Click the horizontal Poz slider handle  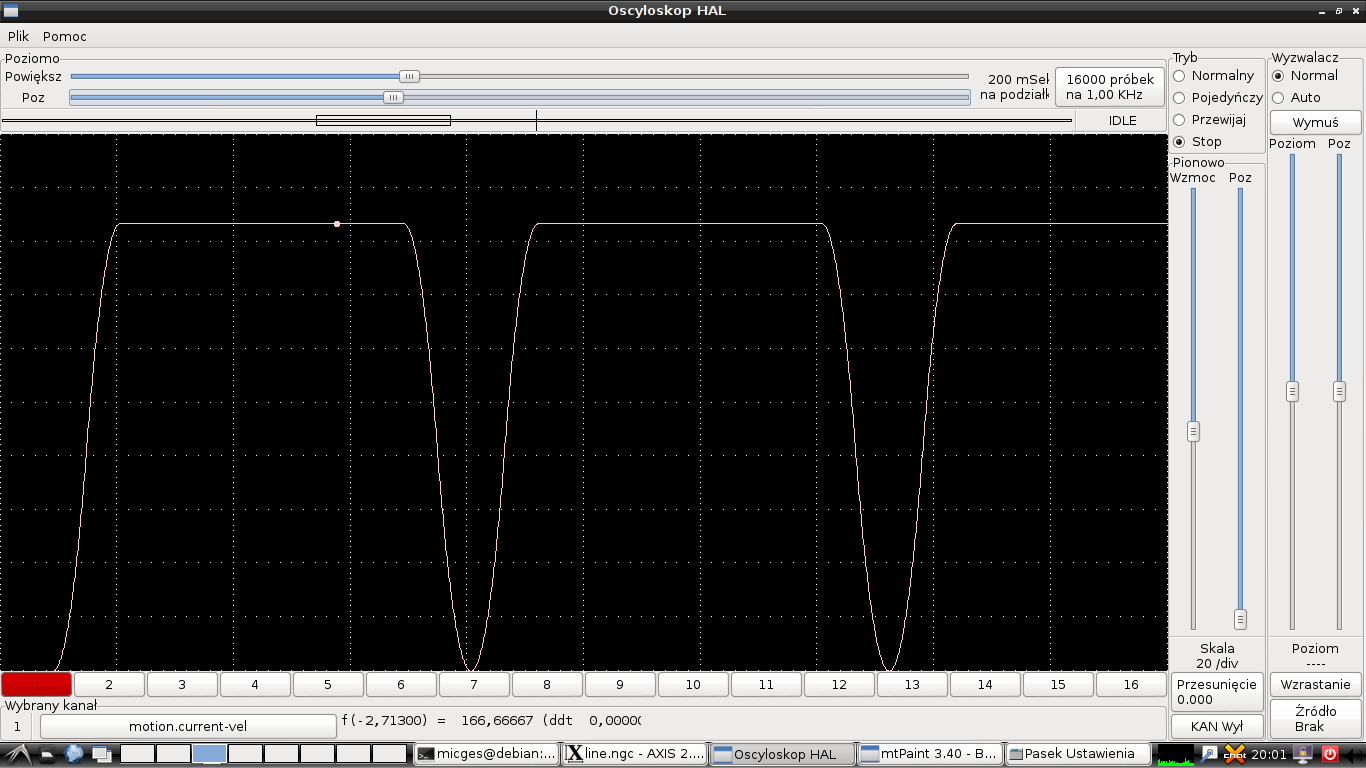point(394,98)
